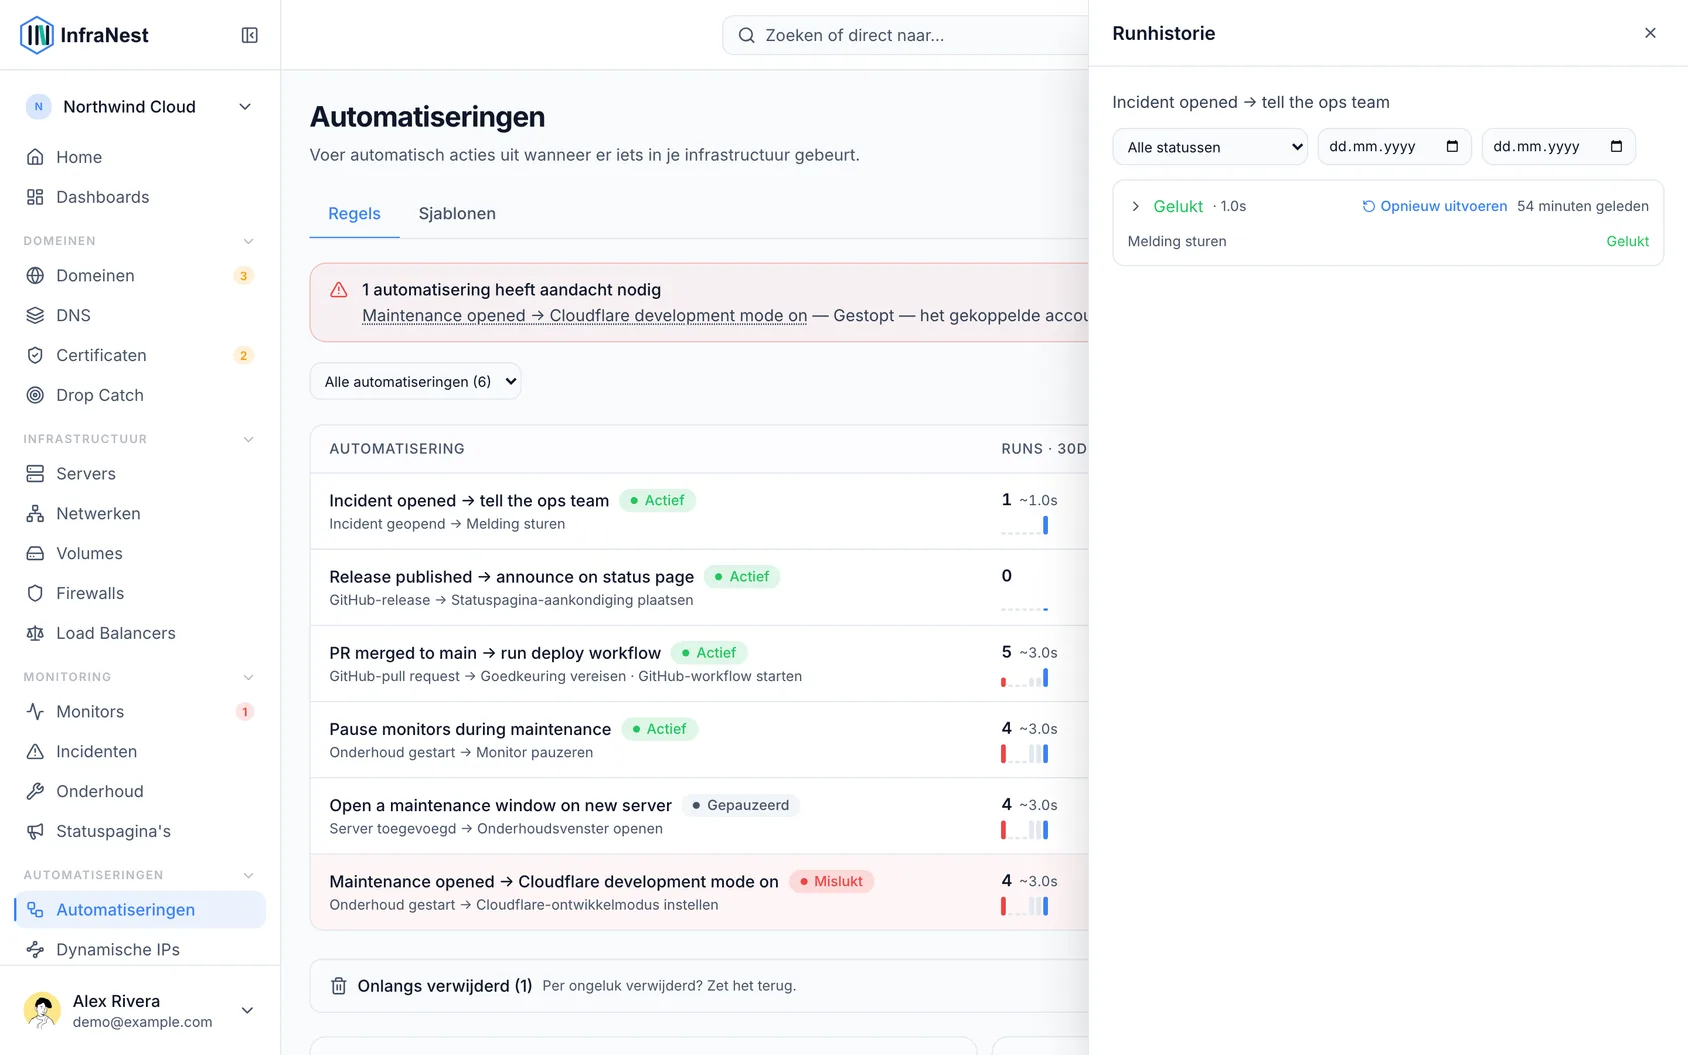Click the trash icon at Onlangs verwijderd

339,986
